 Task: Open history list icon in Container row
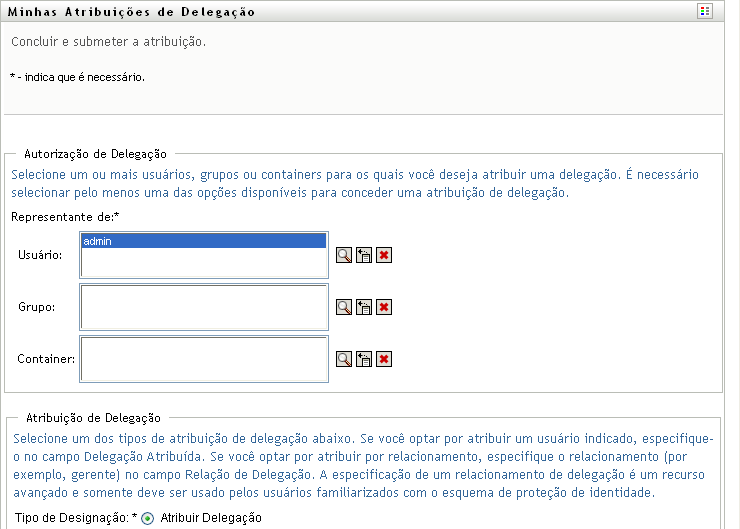(x=364, y=359)
